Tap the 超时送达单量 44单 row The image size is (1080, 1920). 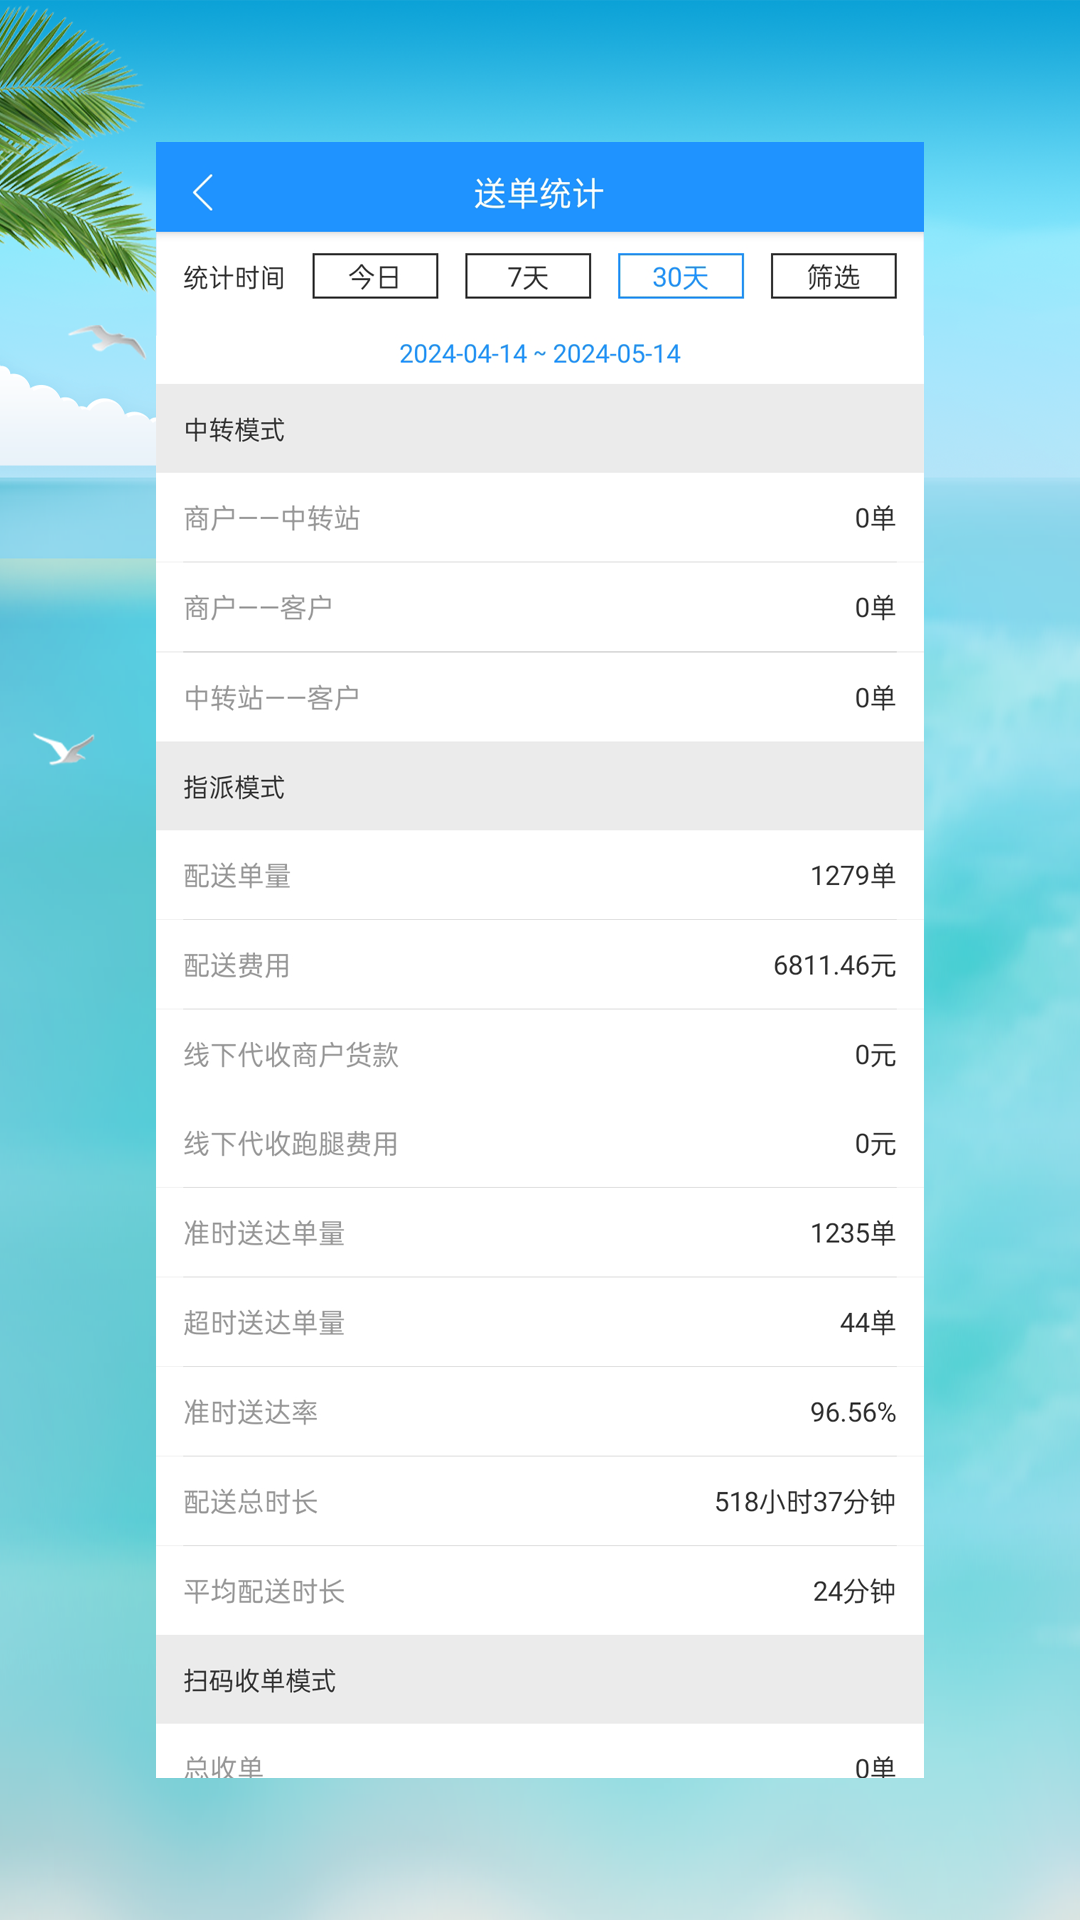click(540, 1322)
